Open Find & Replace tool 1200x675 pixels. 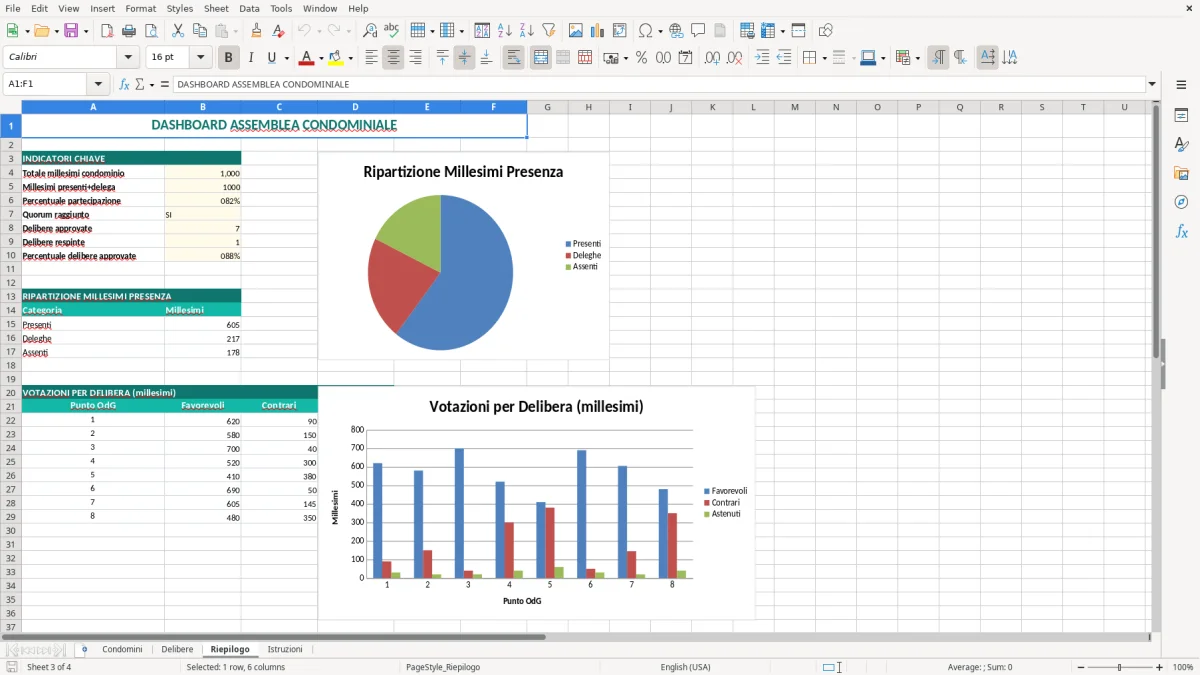[370, 31]
